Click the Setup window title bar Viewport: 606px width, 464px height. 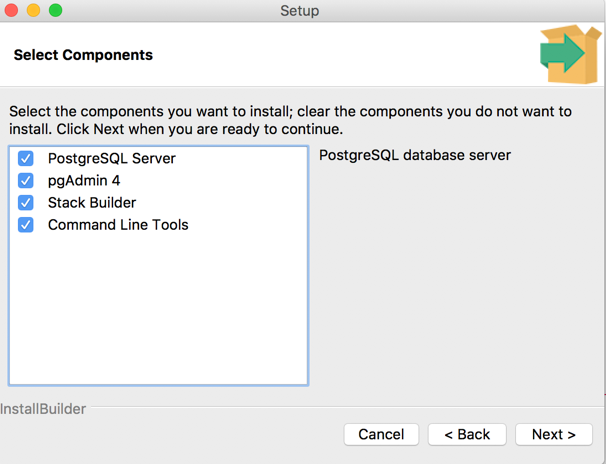point(300,11)
